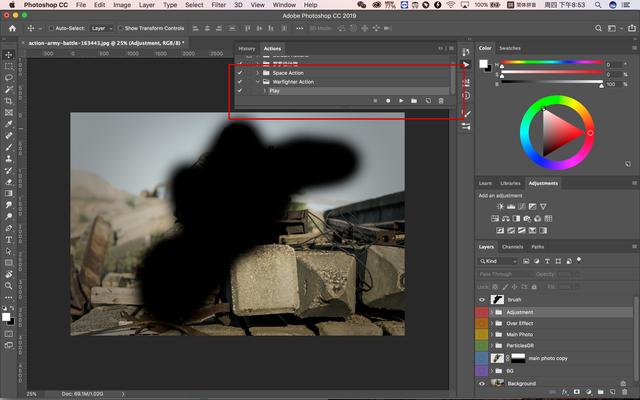This screenshot has width=640, height=400.
Task: Select the Path Selection tool
Action: pos(9,251)
